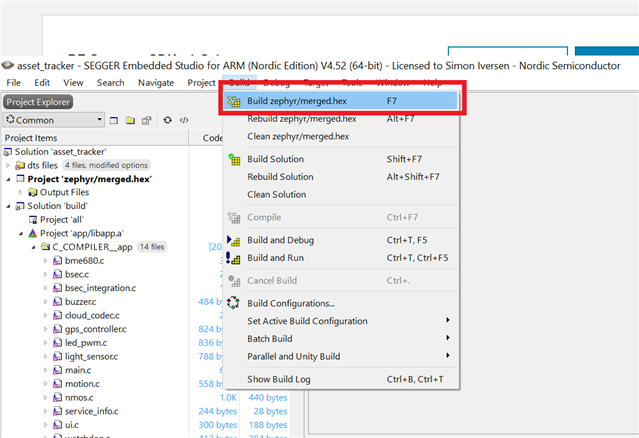Expand the Output Files folder
This screenshot has height=438, width=639.
[20, 192]
